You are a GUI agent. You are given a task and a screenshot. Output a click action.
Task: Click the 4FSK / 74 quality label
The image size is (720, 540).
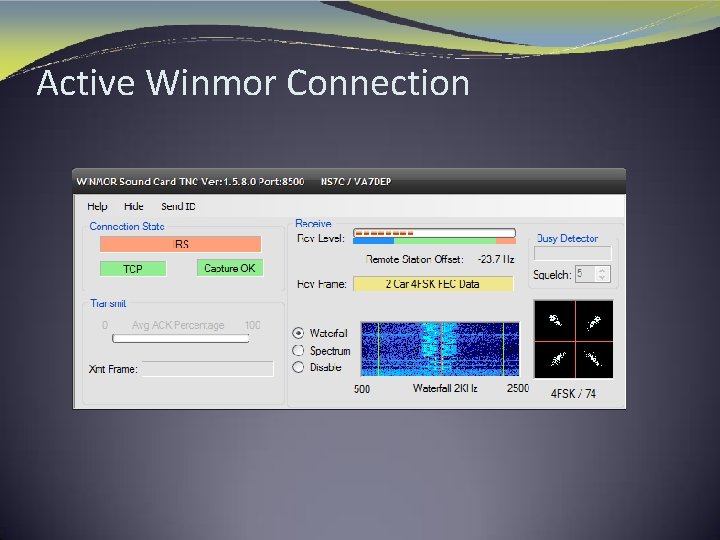(573, 394)
